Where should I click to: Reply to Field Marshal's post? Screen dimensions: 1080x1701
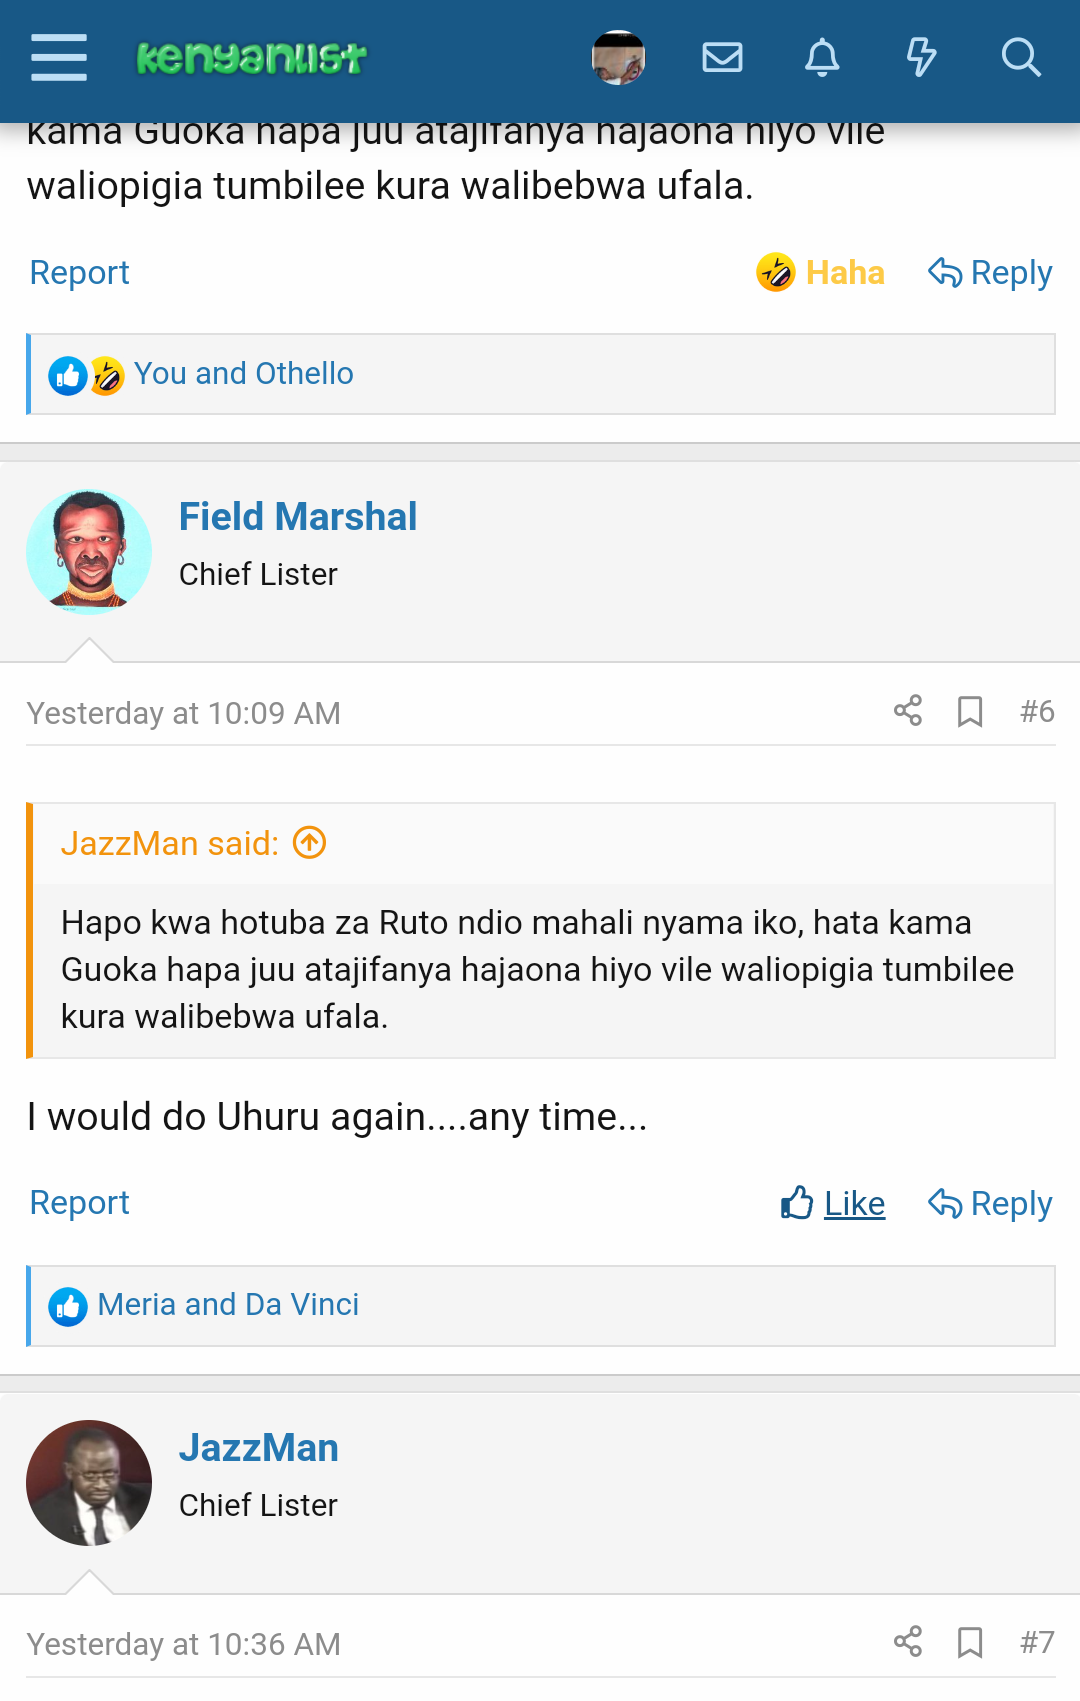[x=990, y=1203]
